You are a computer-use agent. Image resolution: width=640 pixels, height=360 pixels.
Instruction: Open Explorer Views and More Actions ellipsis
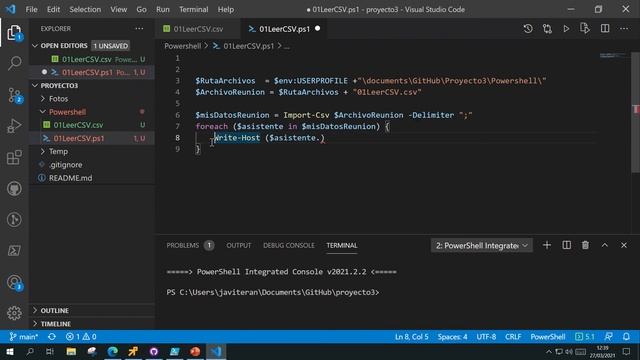pos(139,29)
